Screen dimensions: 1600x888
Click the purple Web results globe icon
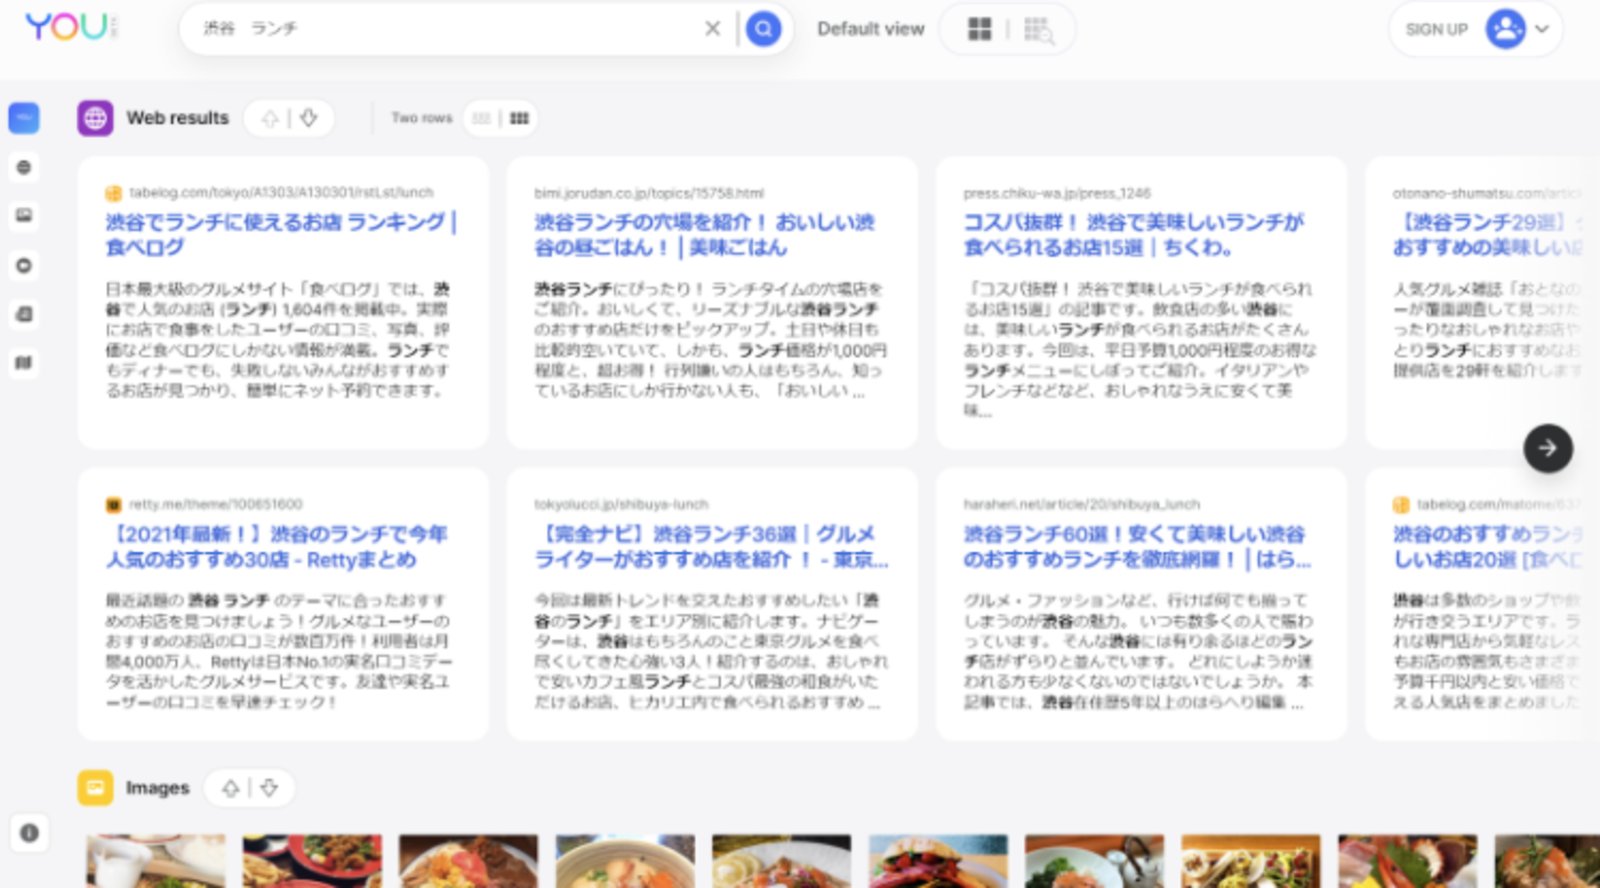click(95, 118)
